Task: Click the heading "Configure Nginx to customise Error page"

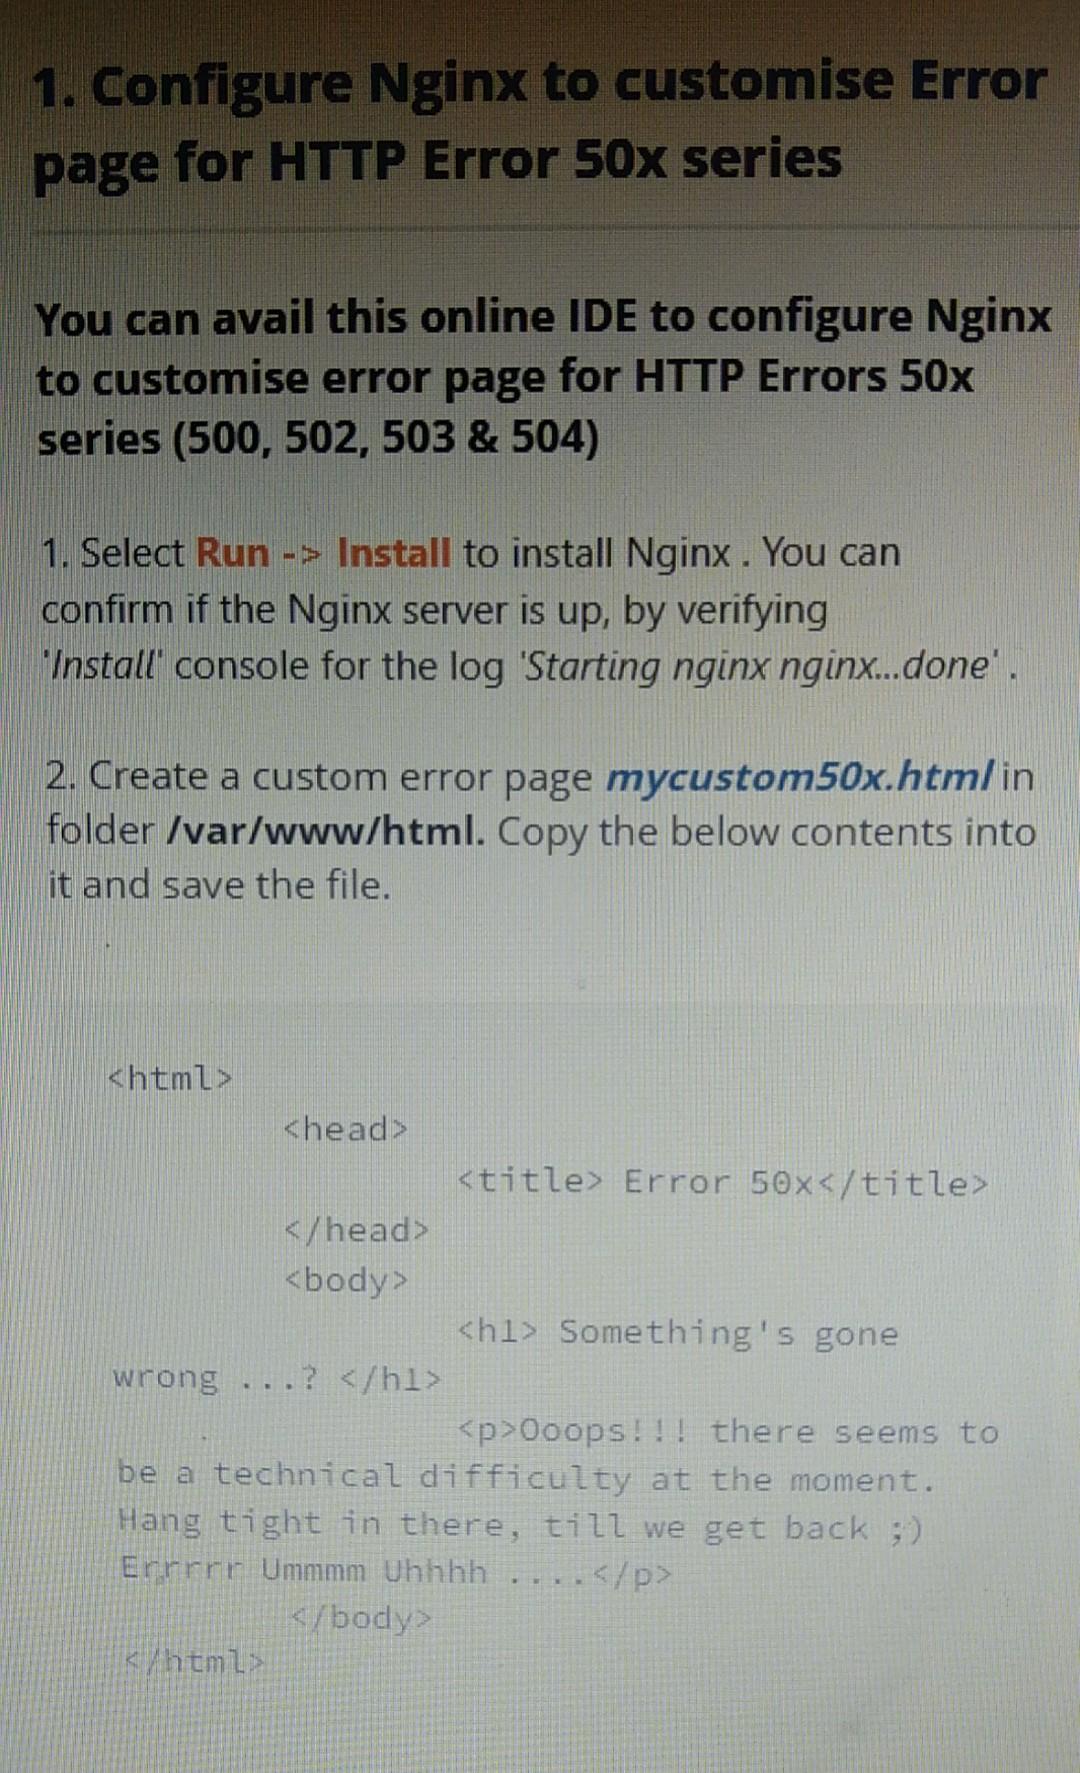Action: pyautogui.click(x=540, y=122)
